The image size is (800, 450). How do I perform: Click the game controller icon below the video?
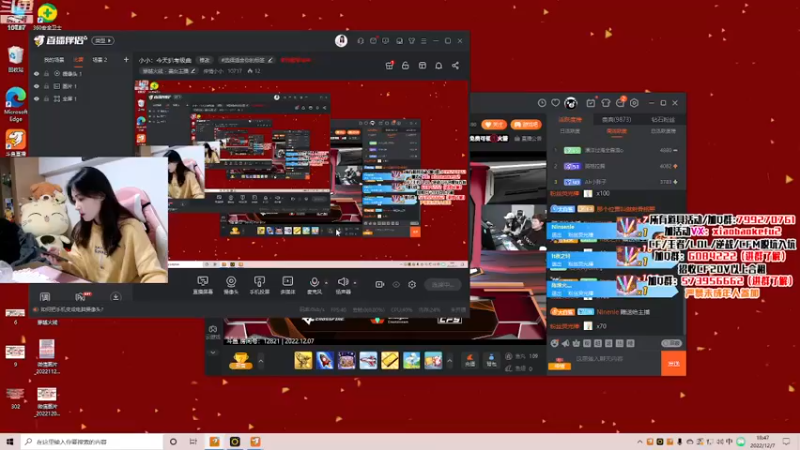tap(213, 329)
